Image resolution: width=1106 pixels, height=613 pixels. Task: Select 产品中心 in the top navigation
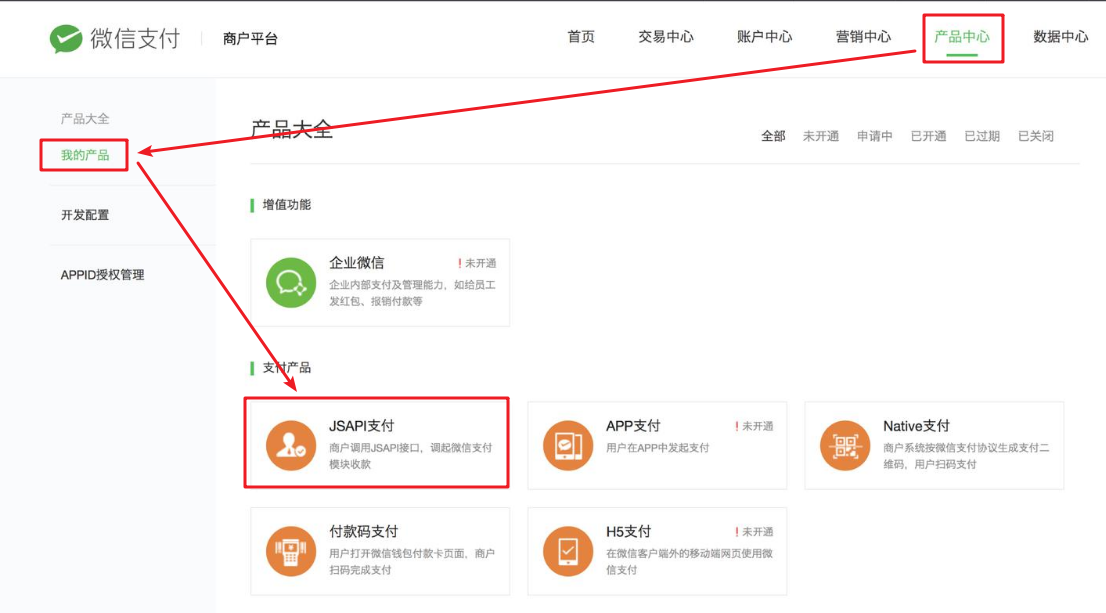pyautogui.click(x=962, y=37)
